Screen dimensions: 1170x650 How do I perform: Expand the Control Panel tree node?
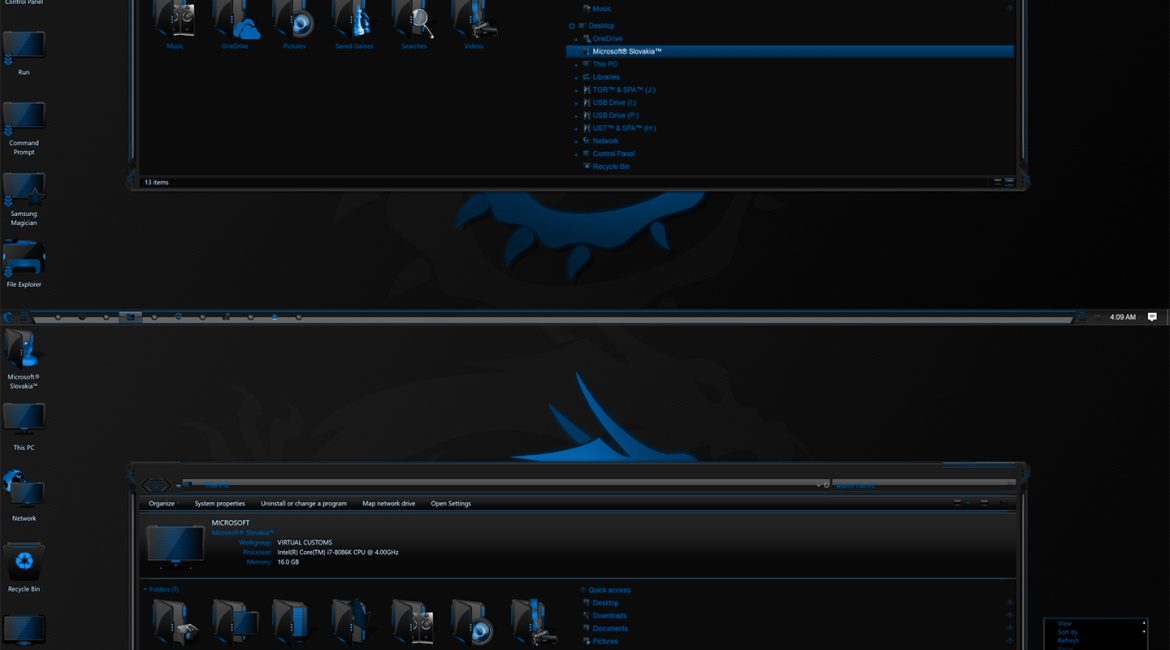click(576, 154)
